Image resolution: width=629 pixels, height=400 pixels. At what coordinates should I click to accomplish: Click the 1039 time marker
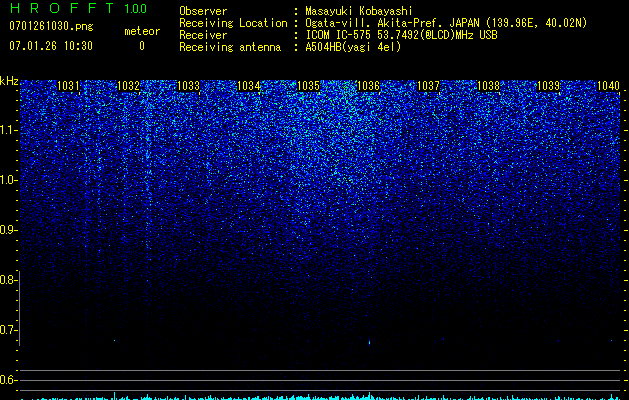548,86
